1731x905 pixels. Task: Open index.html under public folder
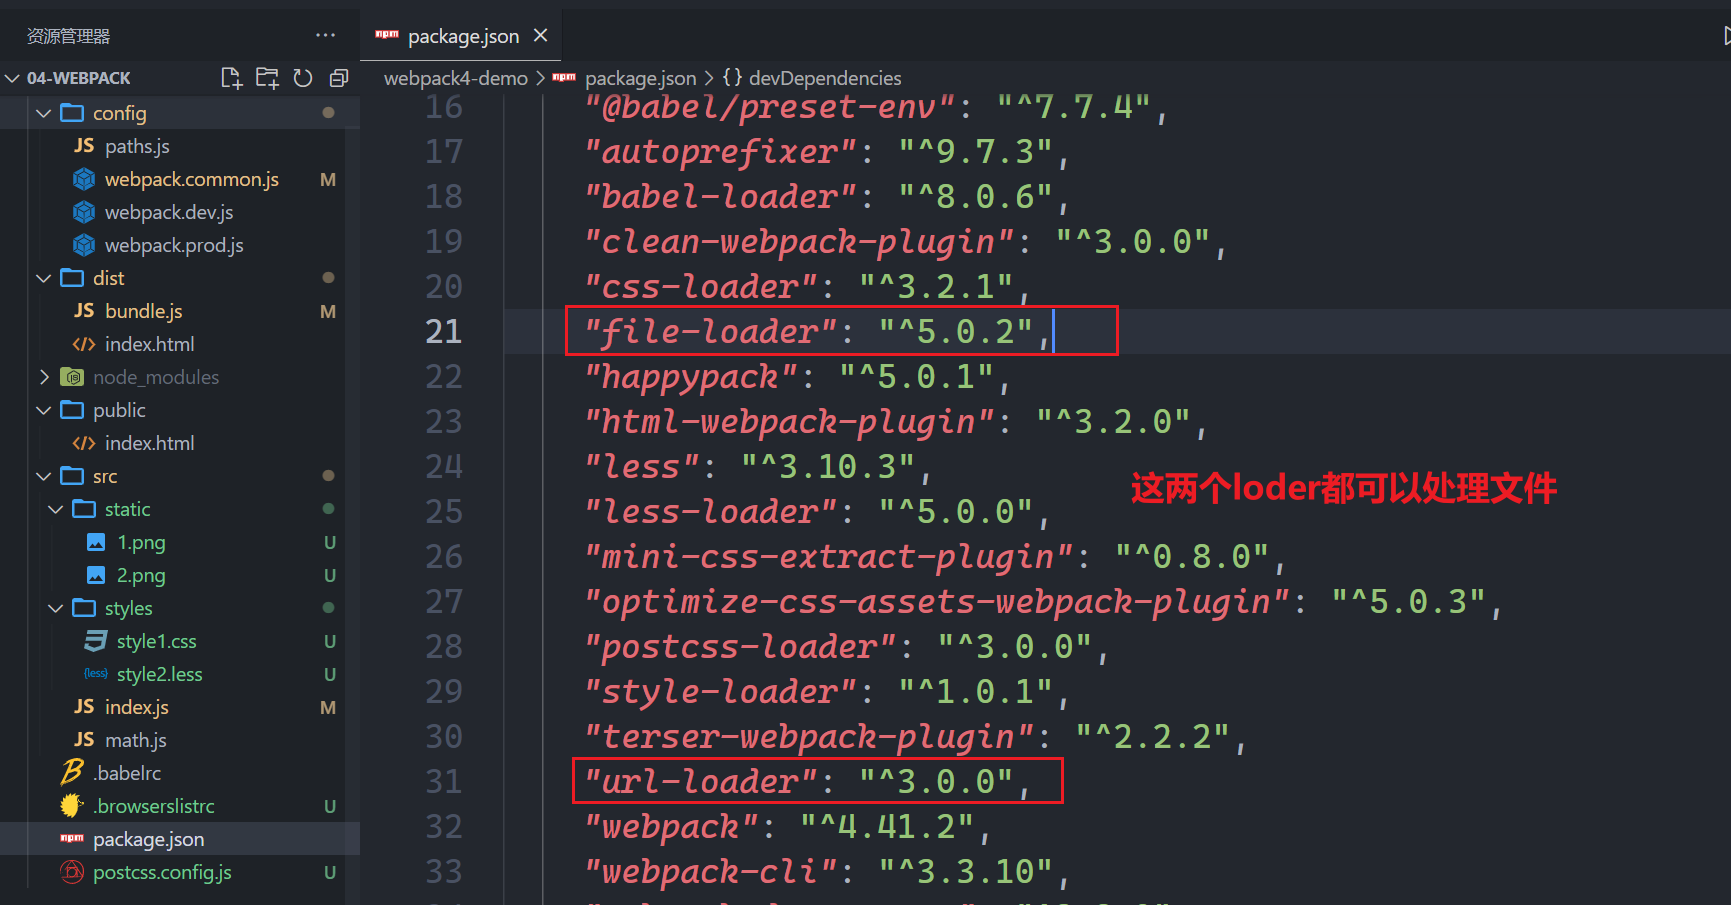[149, 443]
